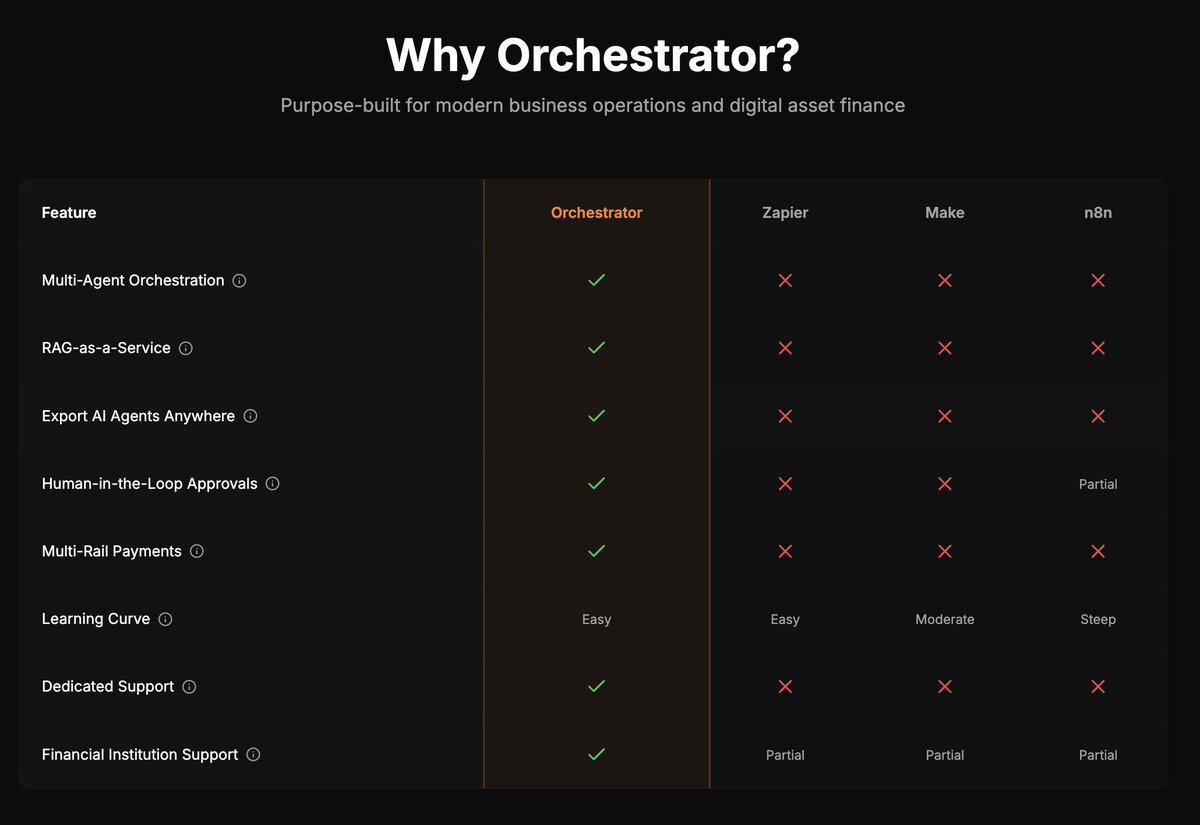1200x825 pixels.
Task: Click Moderate in Learning Curve row
Action: point(944,619)
